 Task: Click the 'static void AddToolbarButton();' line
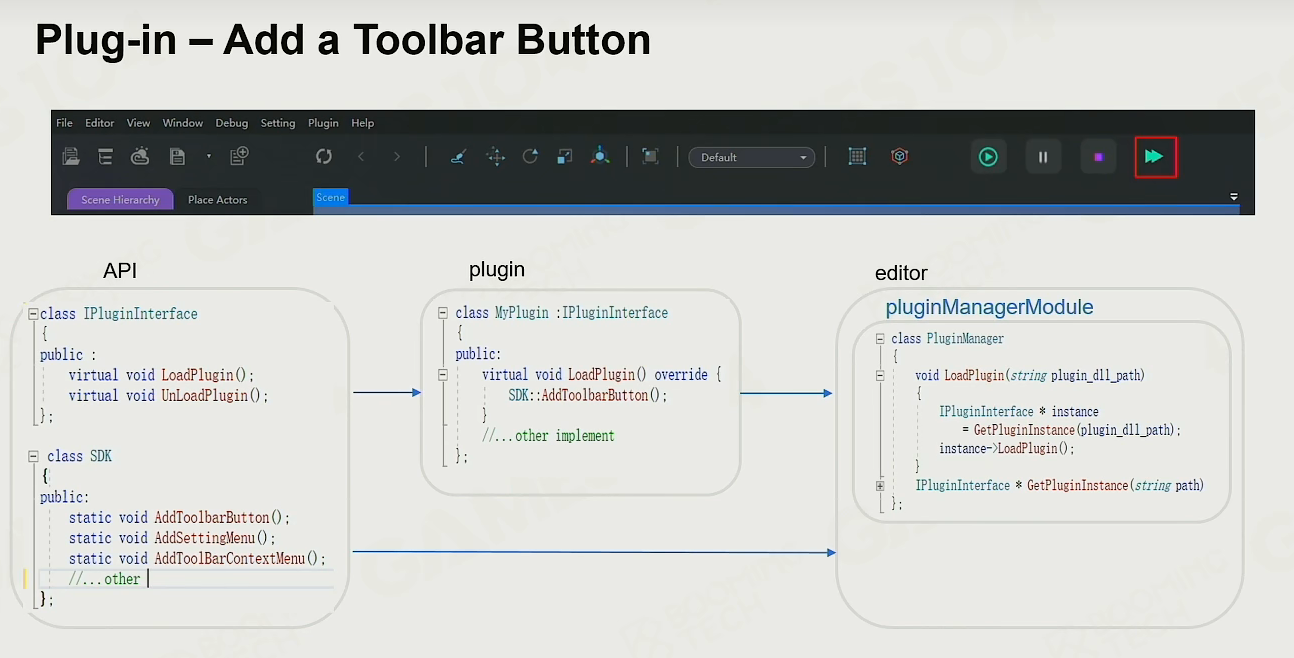(x=179, y=518)
